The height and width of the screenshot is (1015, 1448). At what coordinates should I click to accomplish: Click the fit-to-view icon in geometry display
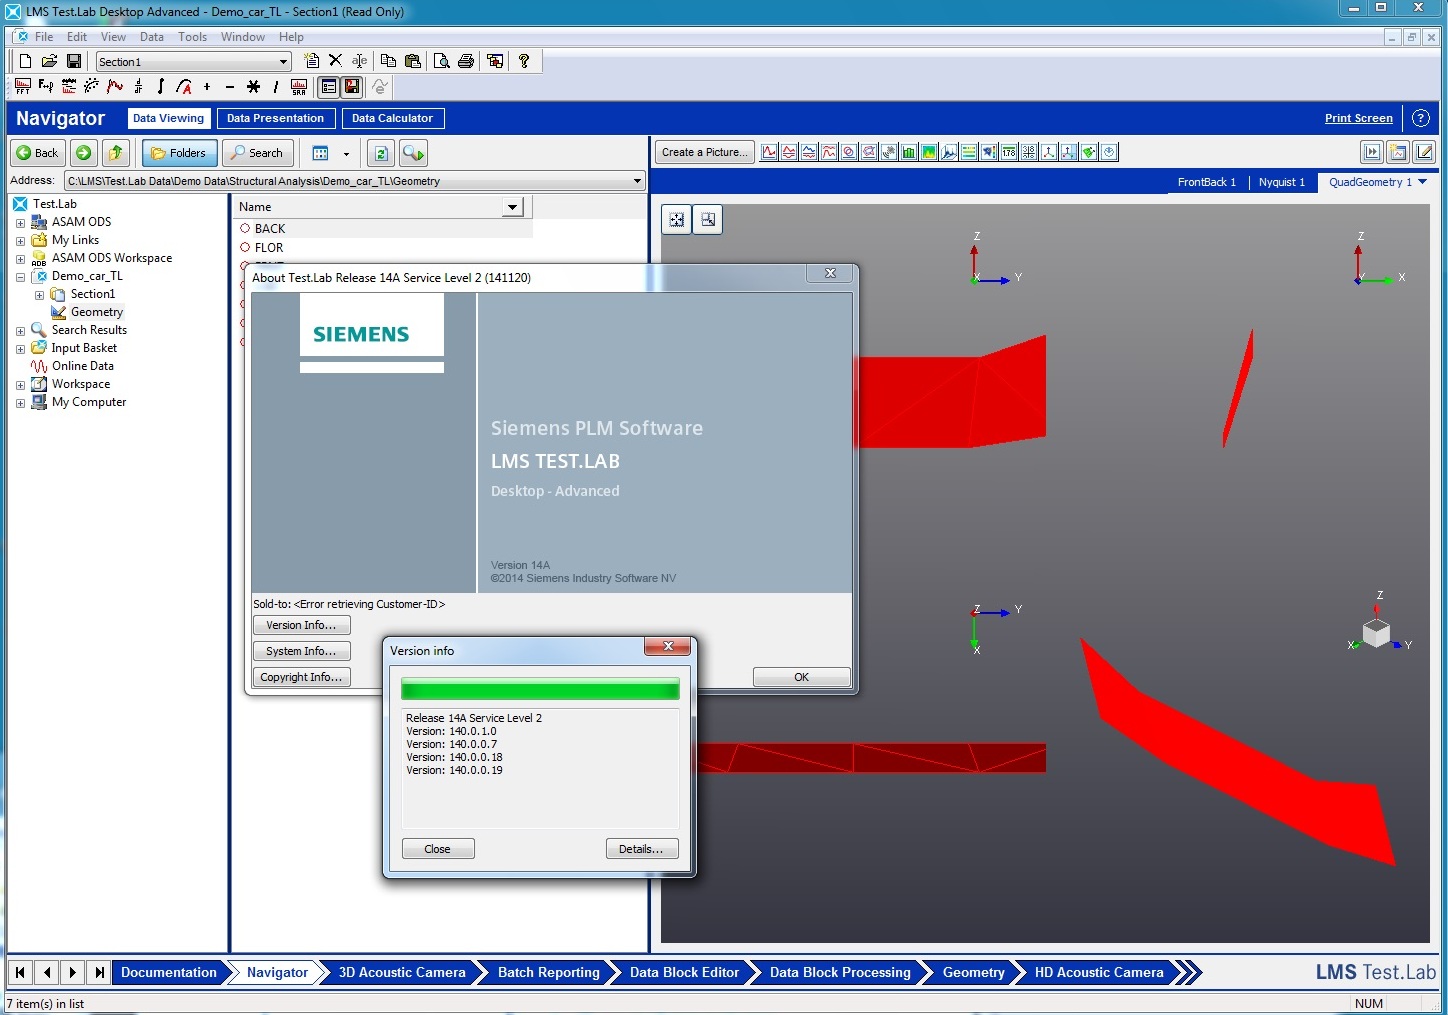(677, 219)
